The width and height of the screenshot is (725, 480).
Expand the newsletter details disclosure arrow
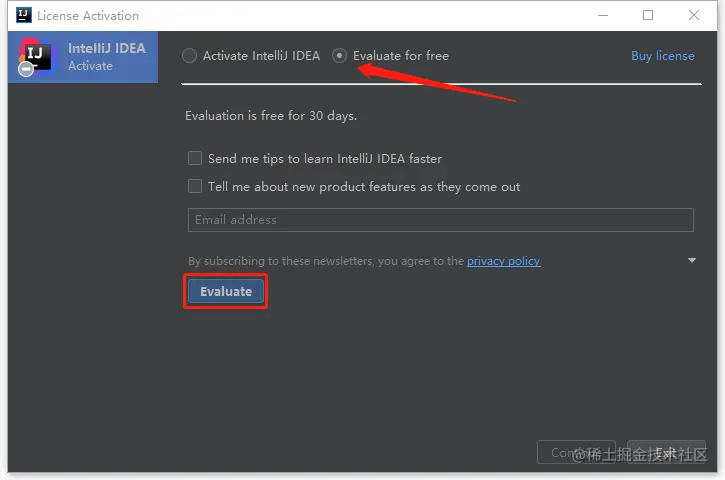point(692,260)
